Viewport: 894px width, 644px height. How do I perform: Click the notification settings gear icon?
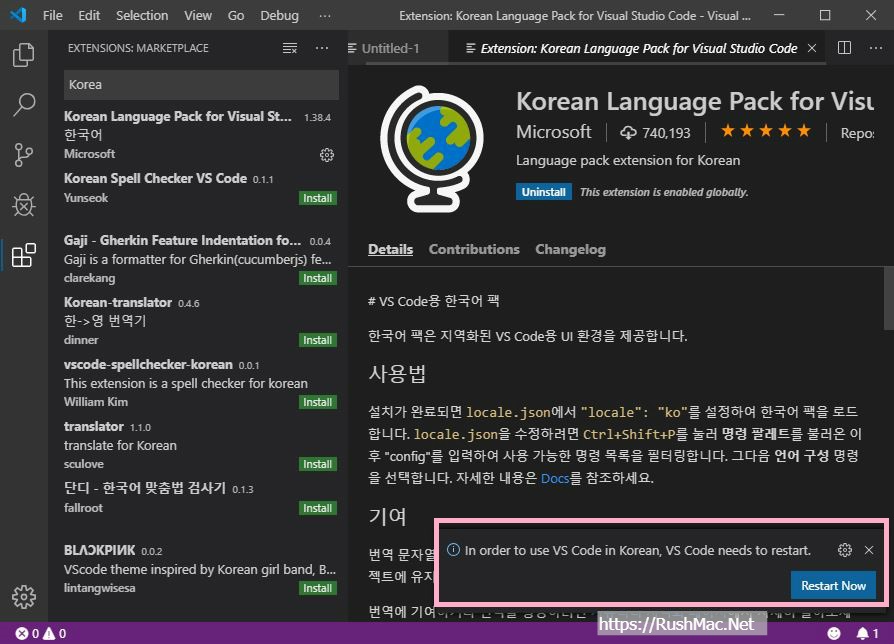844,550
